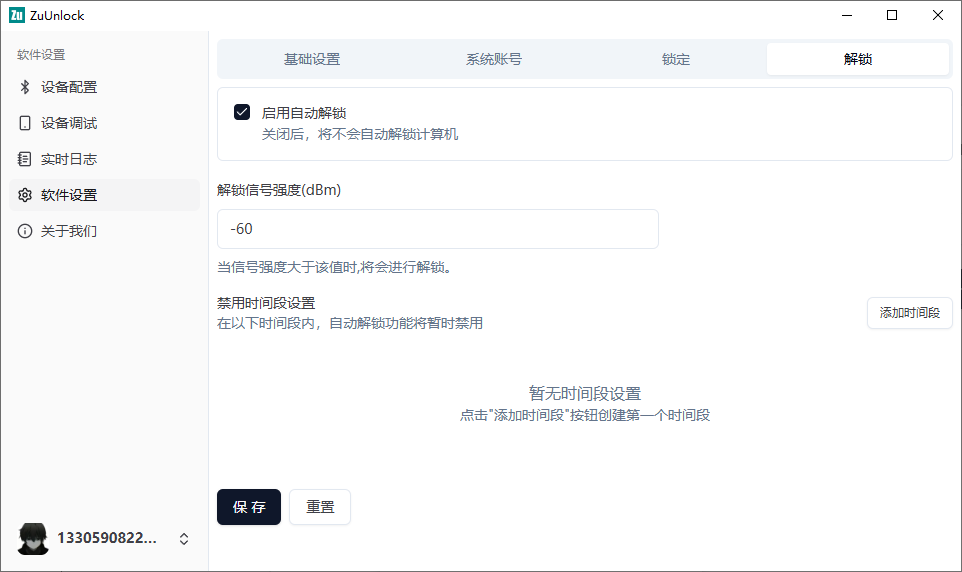Go to the 锁定 tab
Screen dimensions: 962x572
(x=676, y=59)
